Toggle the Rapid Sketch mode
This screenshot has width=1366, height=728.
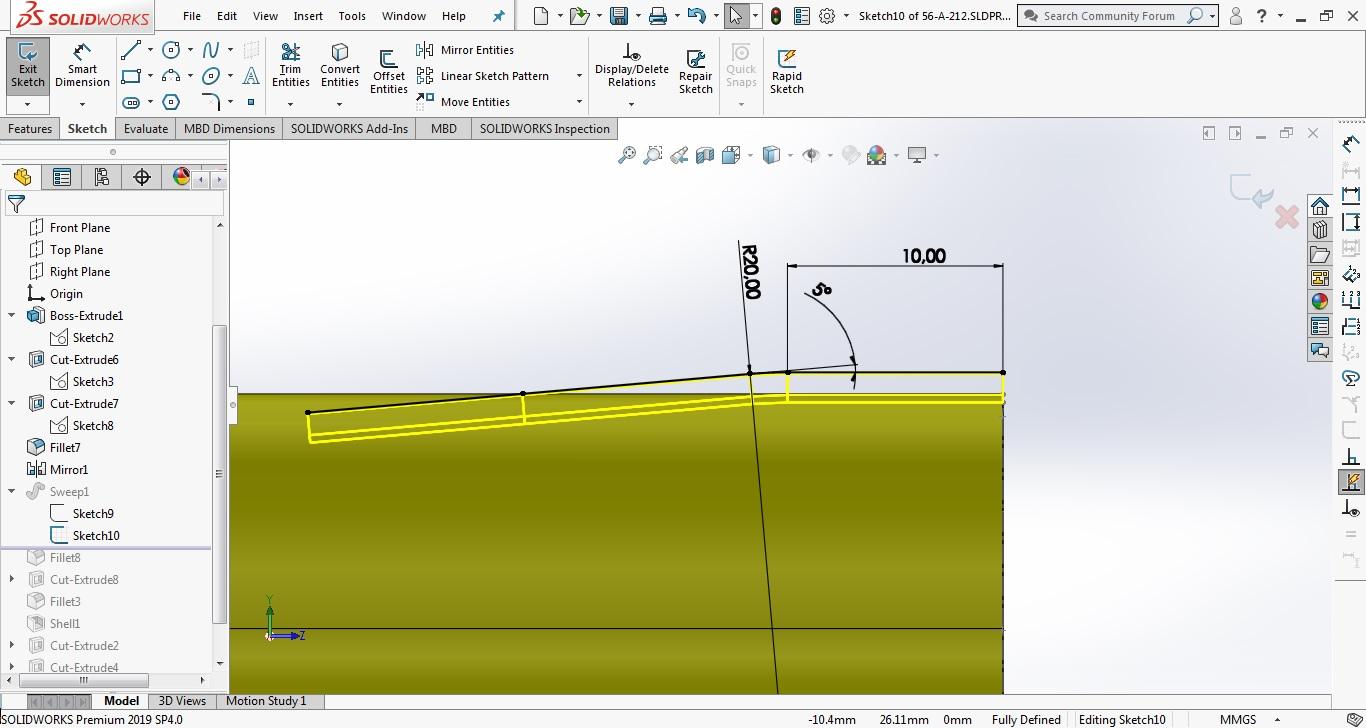(787, 70)
